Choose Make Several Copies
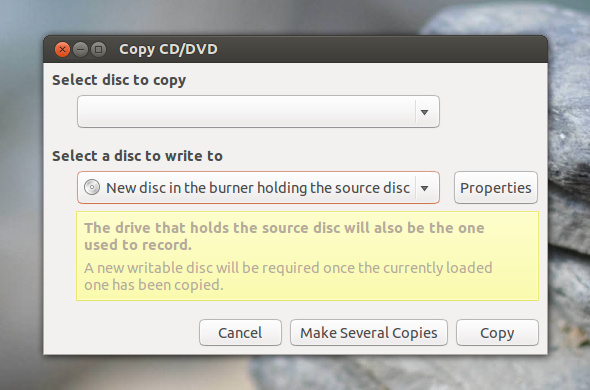 369,332
